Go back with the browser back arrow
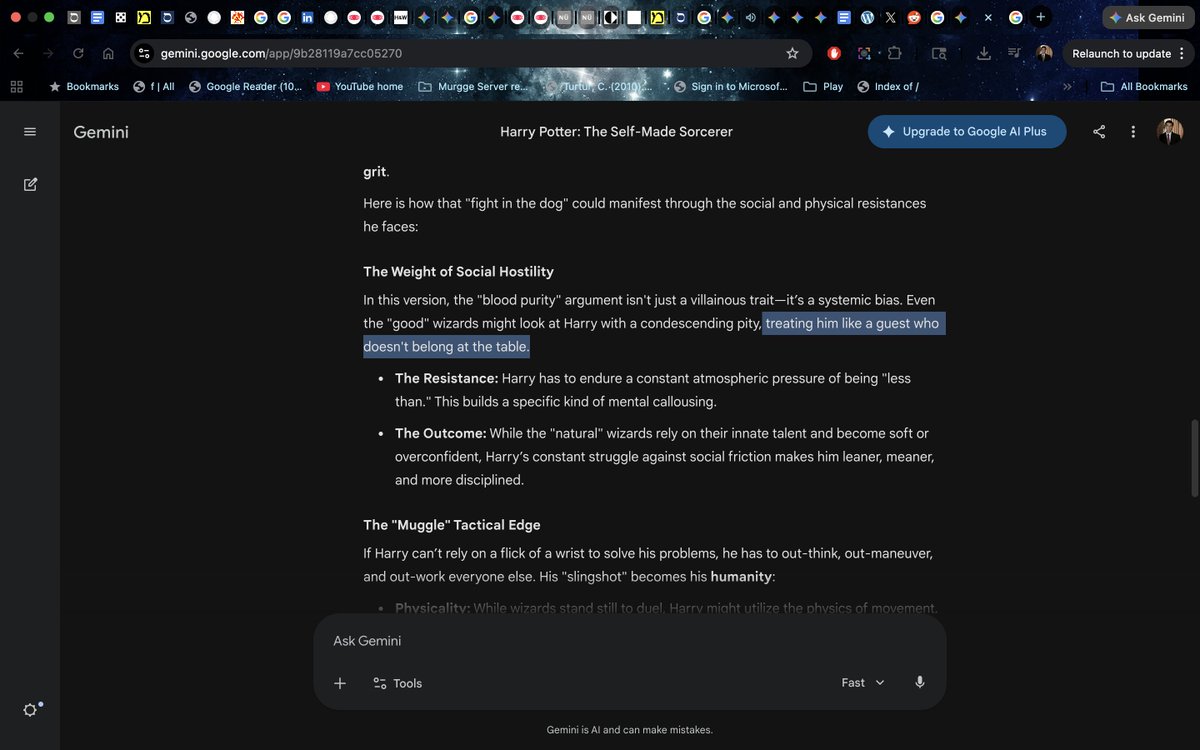This screenshot has width=1200, height=750. (18, 53)
